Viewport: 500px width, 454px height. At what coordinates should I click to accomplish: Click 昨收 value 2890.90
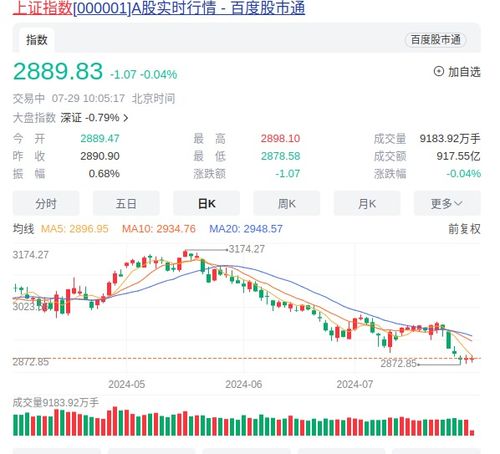pos(100,156)
